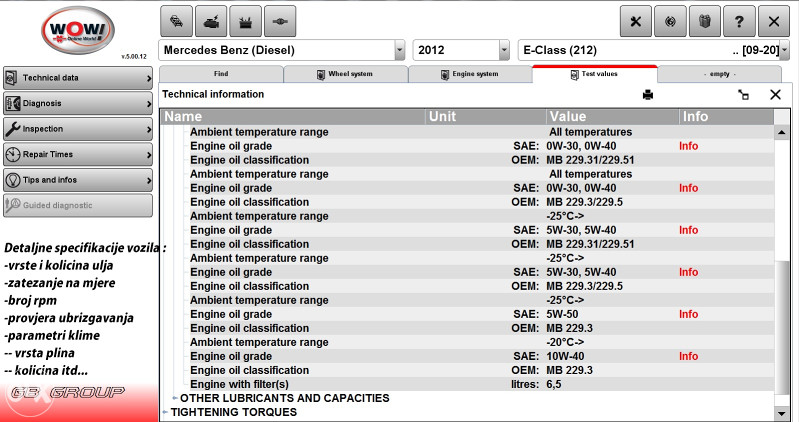The image size is (799, 422).
Task: Switch to the Engine system tab
Action: tap(470, 74)
